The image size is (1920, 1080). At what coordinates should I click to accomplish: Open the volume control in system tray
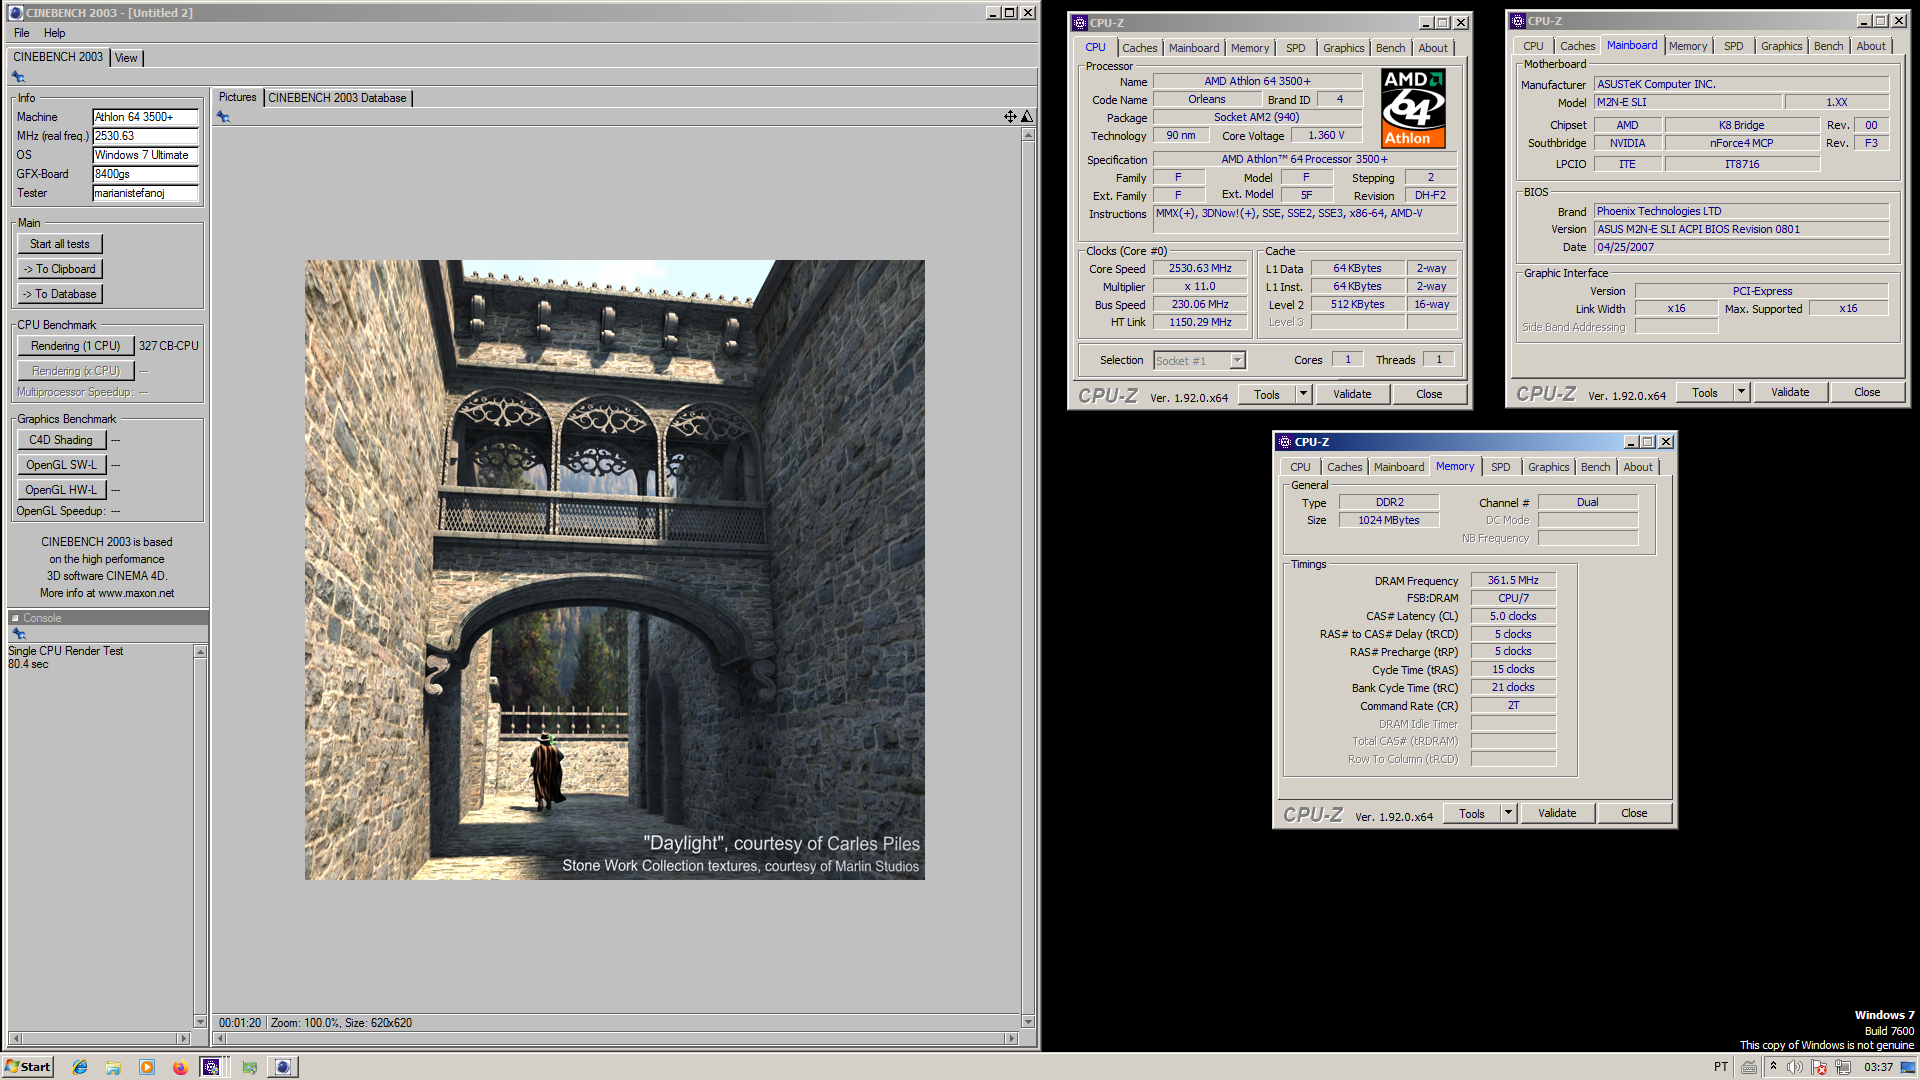[x=1795, y=1067]
